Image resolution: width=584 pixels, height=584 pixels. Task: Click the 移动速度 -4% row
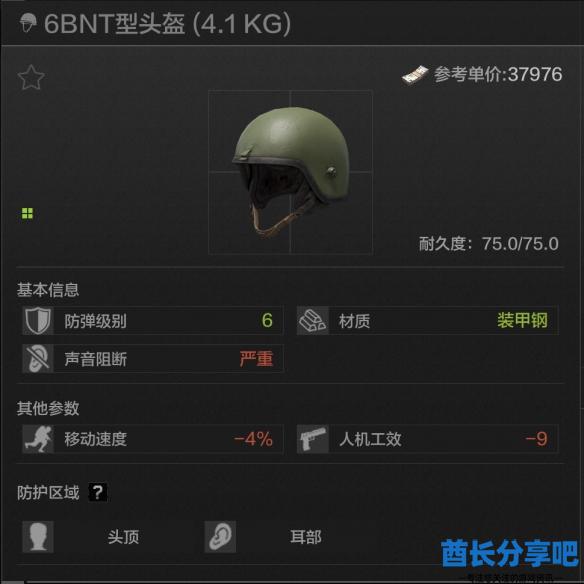[153, 439]
